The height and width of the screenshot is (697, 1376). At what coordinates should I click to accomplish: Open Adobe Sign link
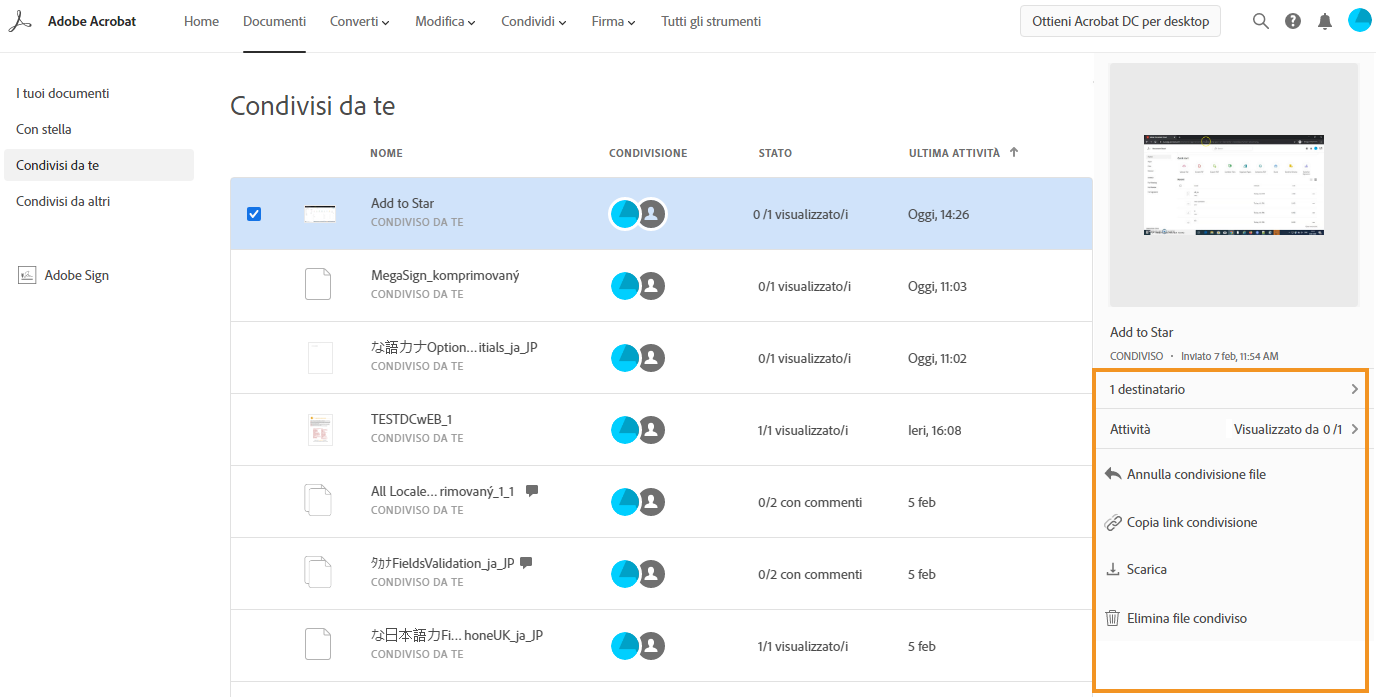[x=77, y=275]
